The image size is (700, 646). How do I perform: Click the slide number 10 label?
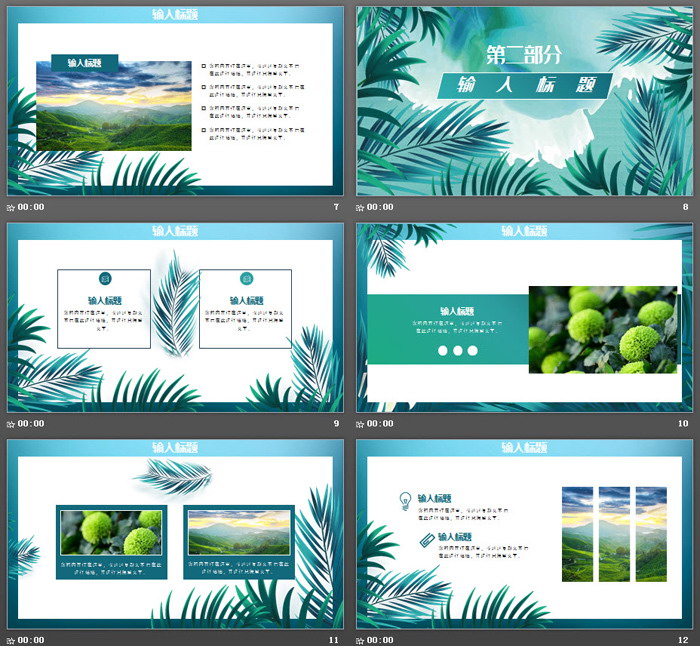click(683, 423)
